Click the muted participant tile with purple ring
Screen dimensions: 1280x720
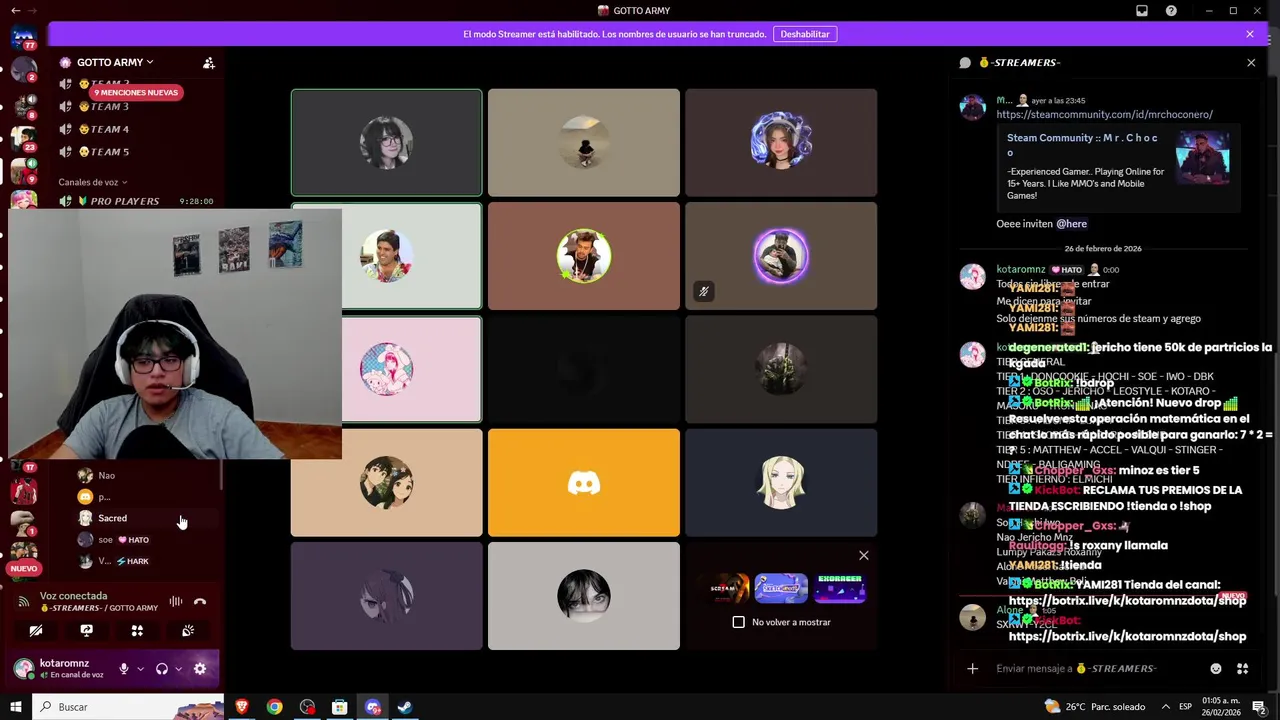pyautogui.click(x=781, y=256)
